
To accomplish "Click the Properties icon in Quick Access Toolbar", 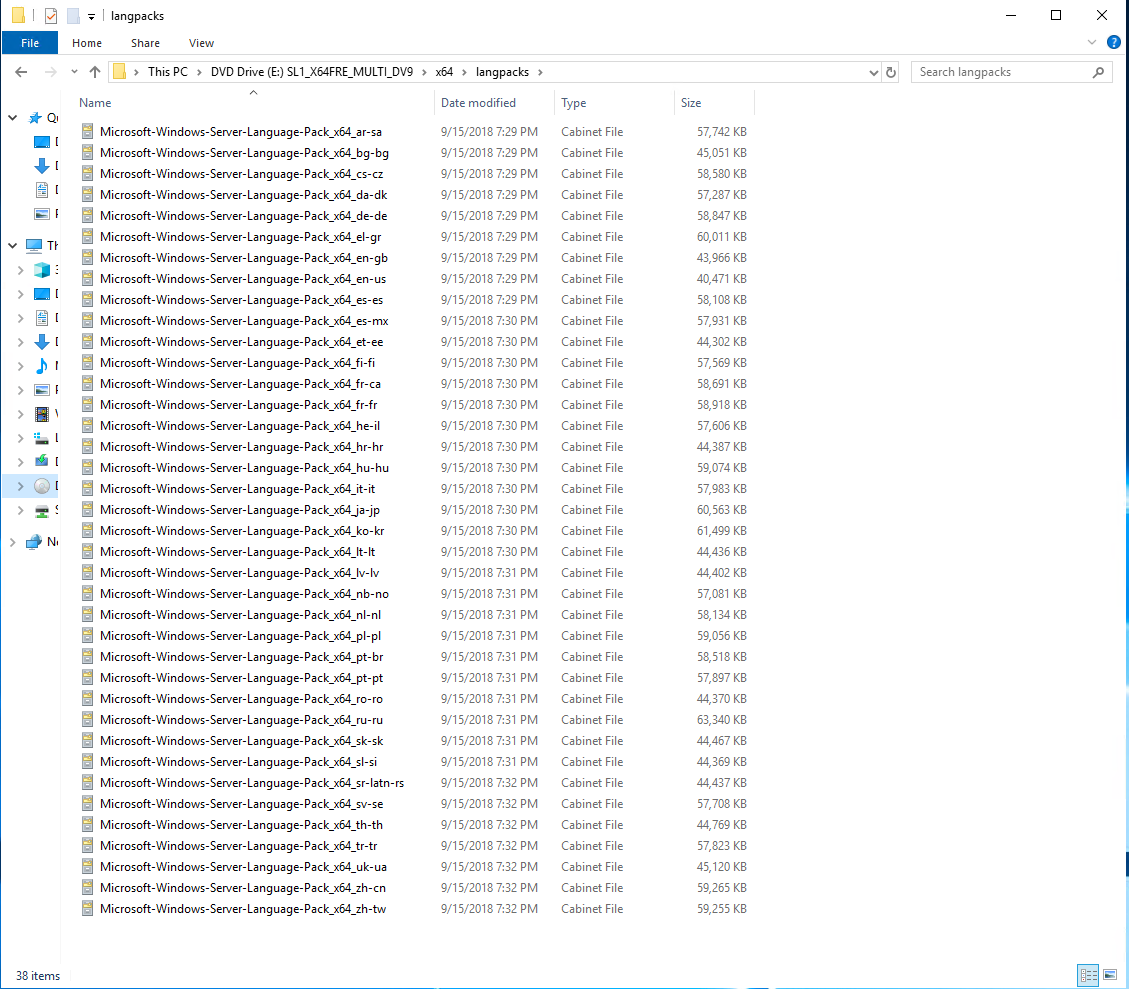I will (x=51, y=16).
